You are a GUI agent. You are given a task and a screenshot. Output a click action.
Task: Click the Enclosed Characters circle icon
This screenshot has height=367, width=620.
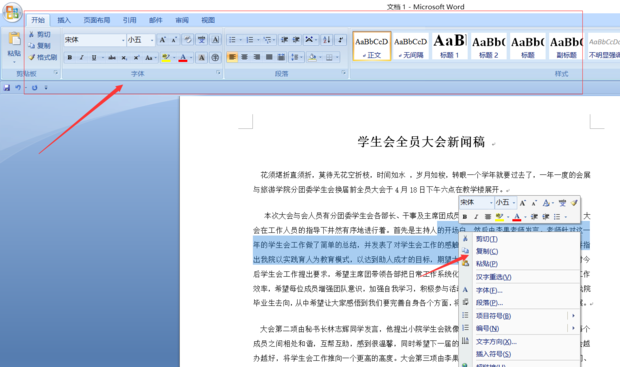[215, 58]
